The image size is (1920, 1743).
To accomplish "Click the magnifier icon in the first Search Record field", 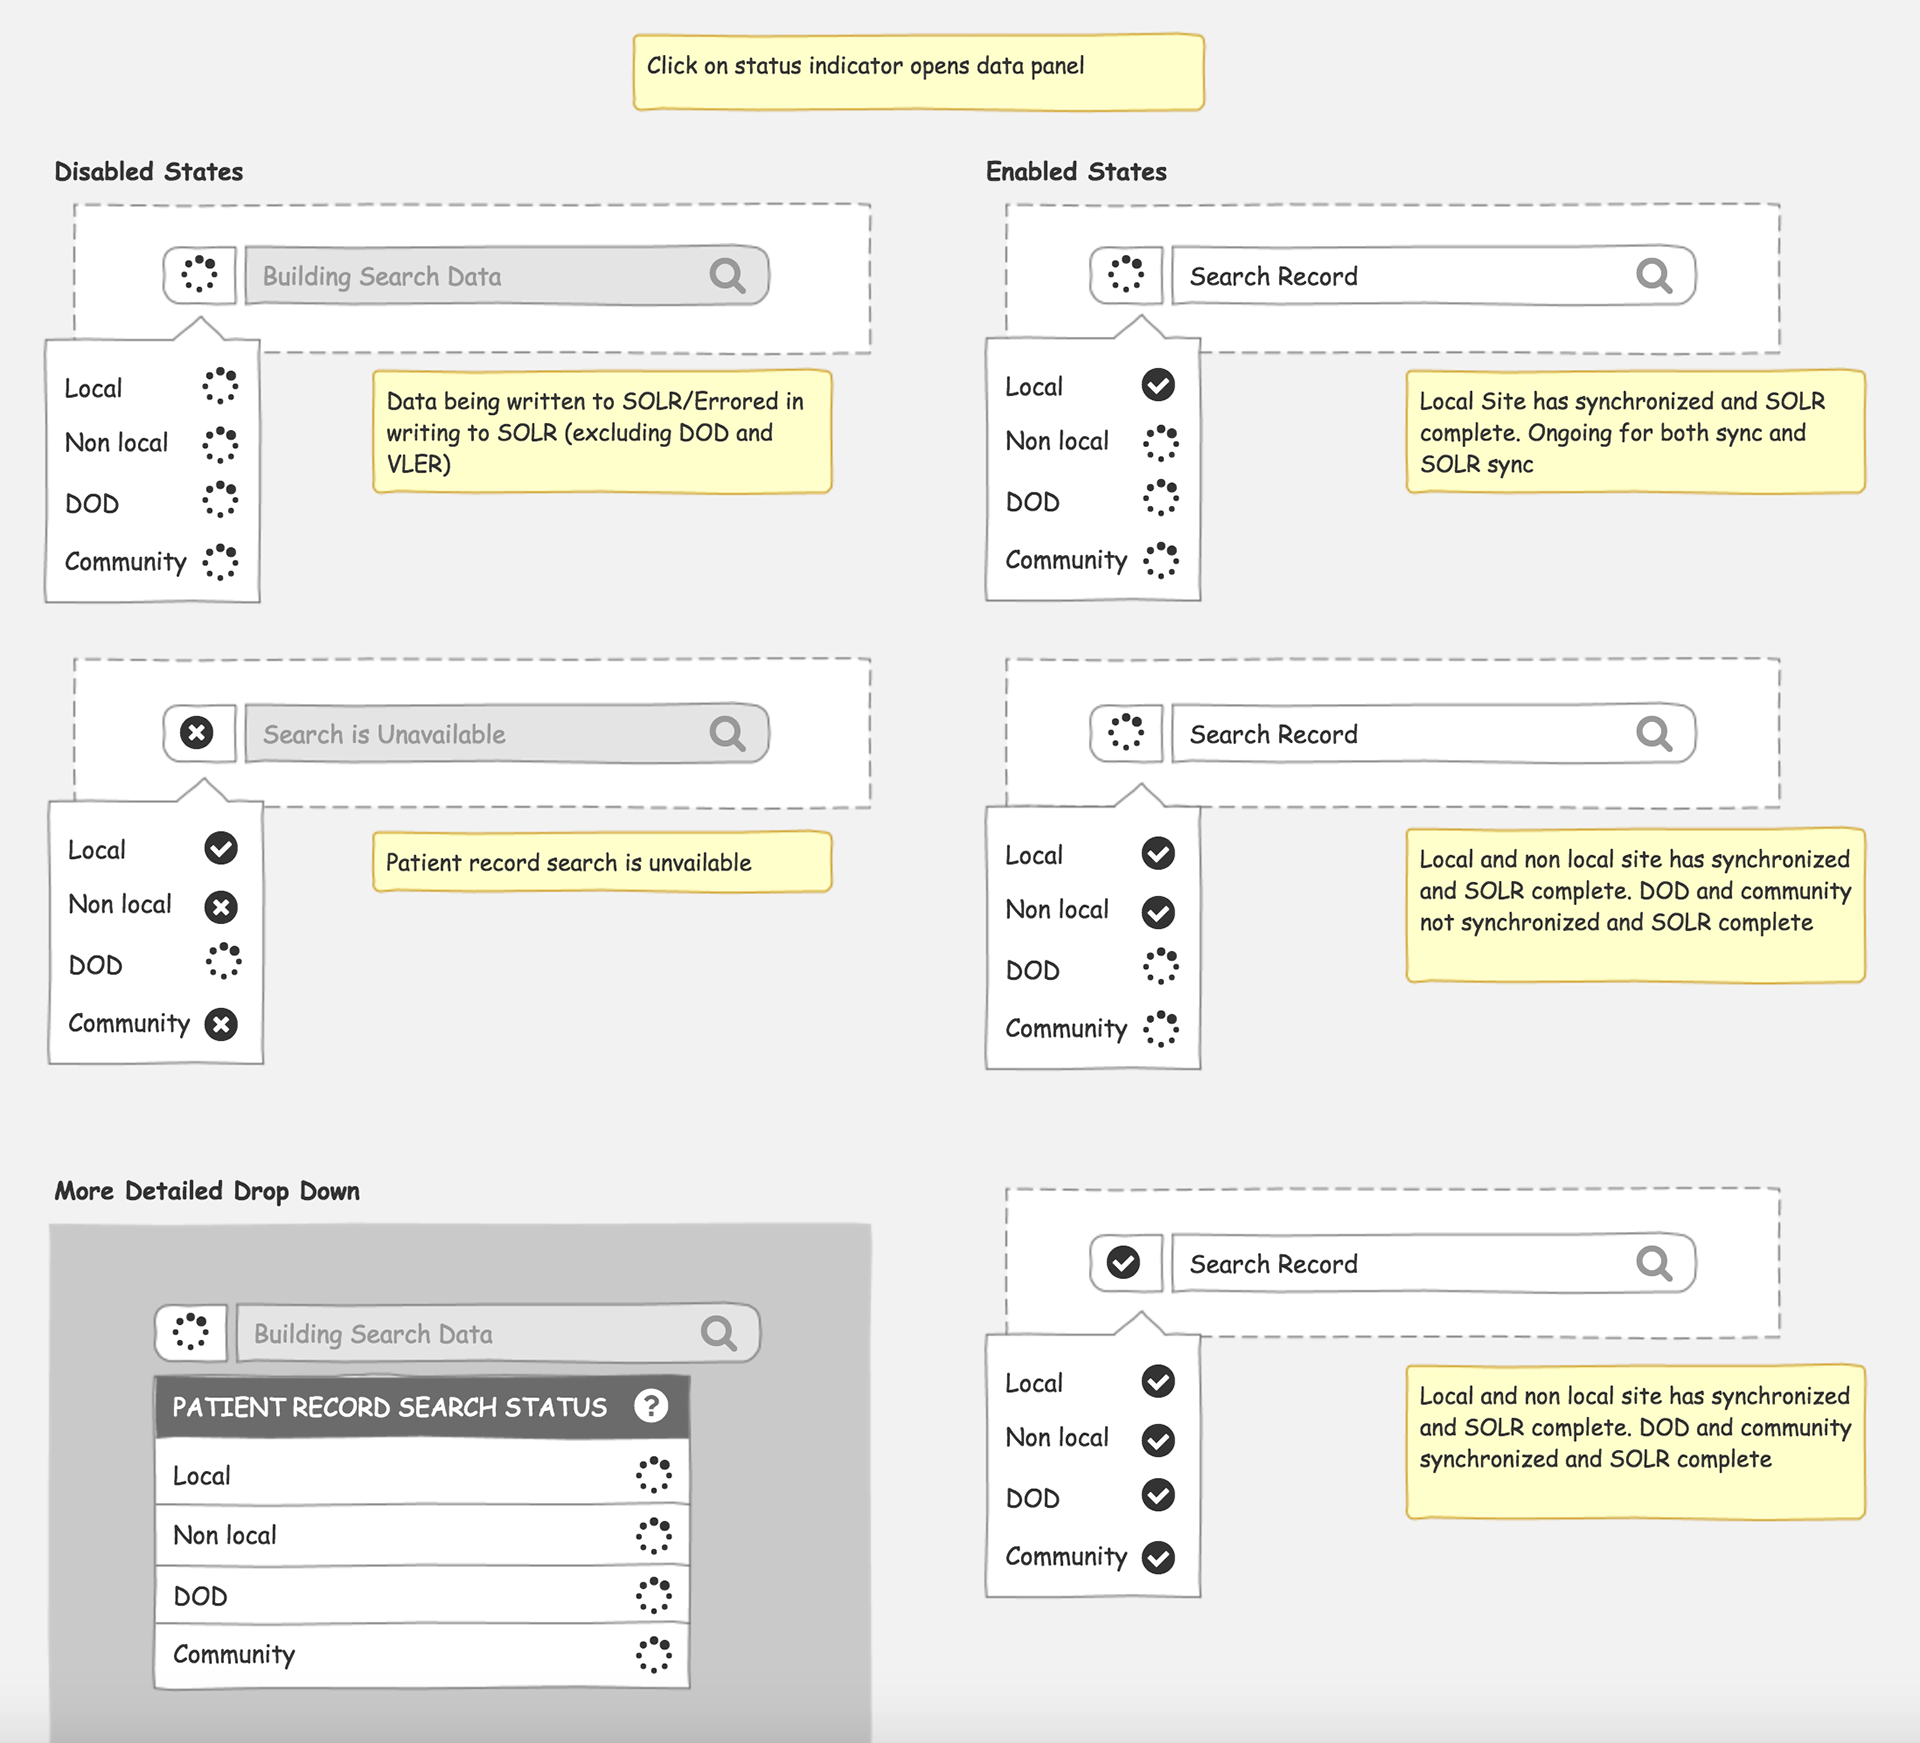I will pos(1653,275).
